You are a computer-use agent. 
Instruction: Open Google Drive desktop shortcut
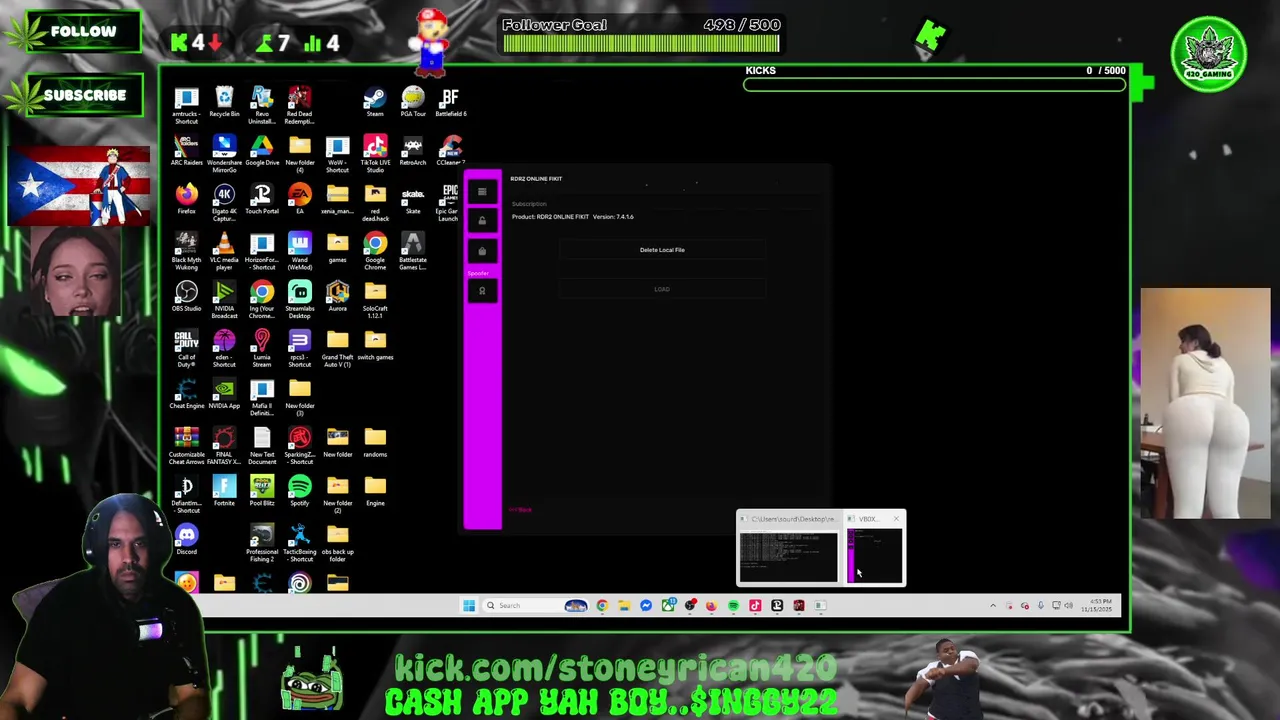click(262, 152)
